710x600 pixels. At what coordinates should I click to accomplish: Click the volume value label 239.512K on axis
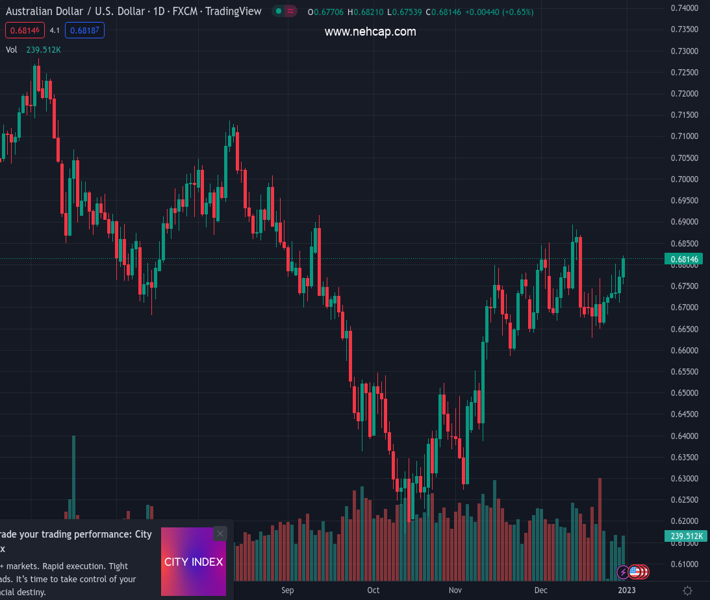click(686, 536)
